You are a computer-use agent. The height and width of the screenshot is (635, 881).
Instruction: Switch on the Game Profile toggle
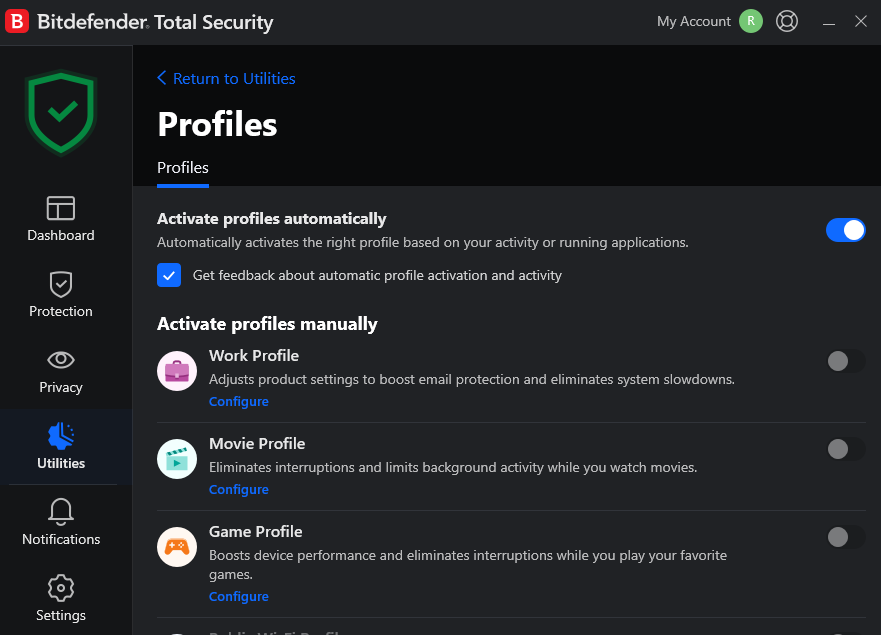point(846,537)
